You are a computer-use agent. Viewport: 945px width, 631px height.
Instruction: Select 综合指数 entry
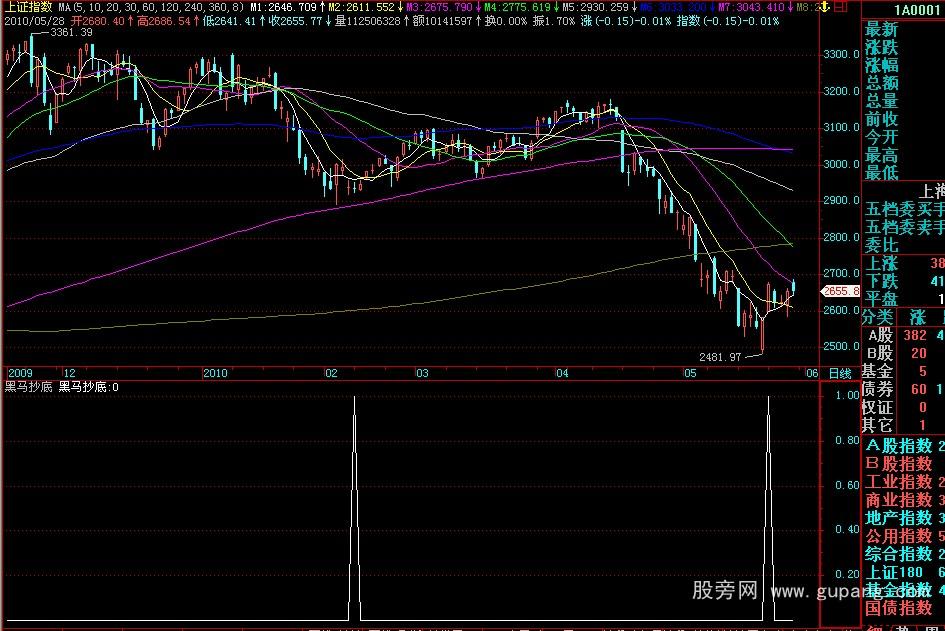point(898,554)
